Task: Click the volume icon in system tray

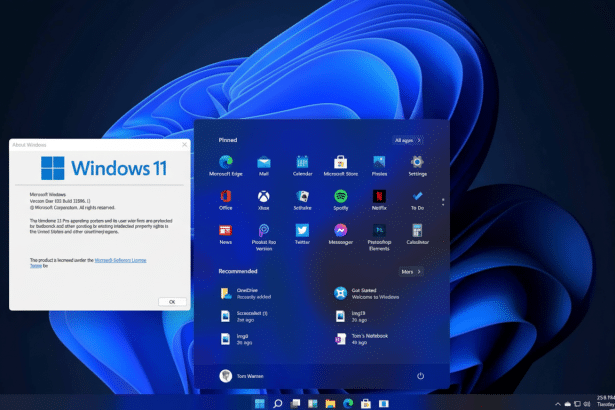Action: pos(587,404)
